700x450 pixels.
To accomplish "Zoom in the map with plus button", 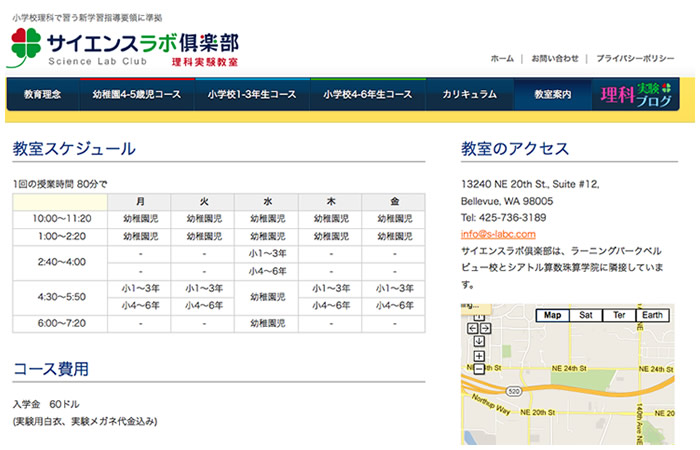I will [479, 355].
